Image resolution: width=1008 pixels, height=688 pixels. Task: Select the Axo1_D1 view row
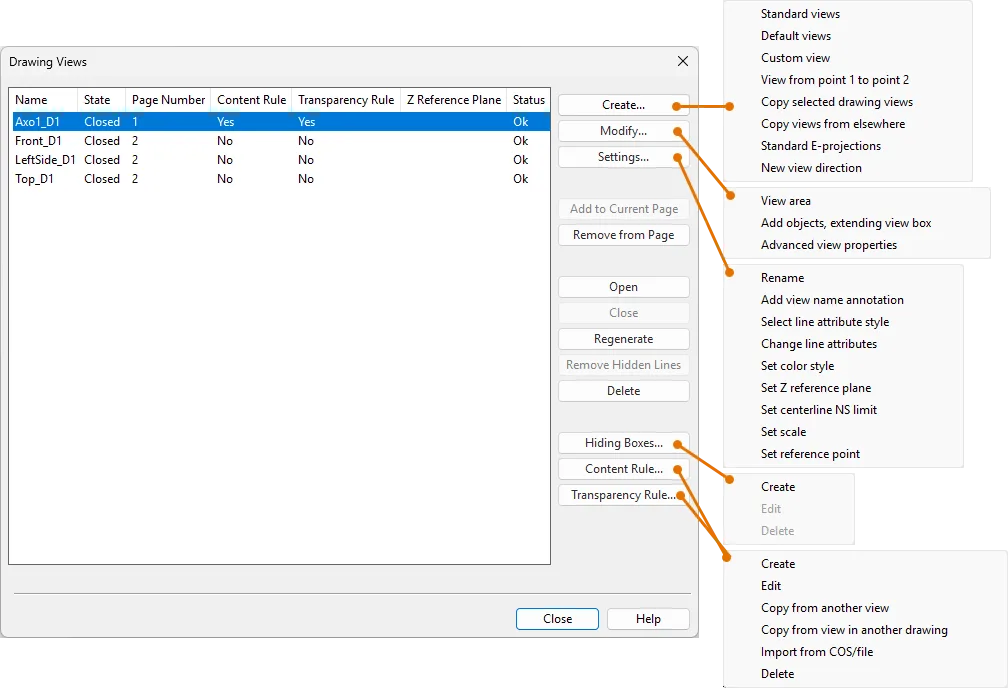[280, 122]
